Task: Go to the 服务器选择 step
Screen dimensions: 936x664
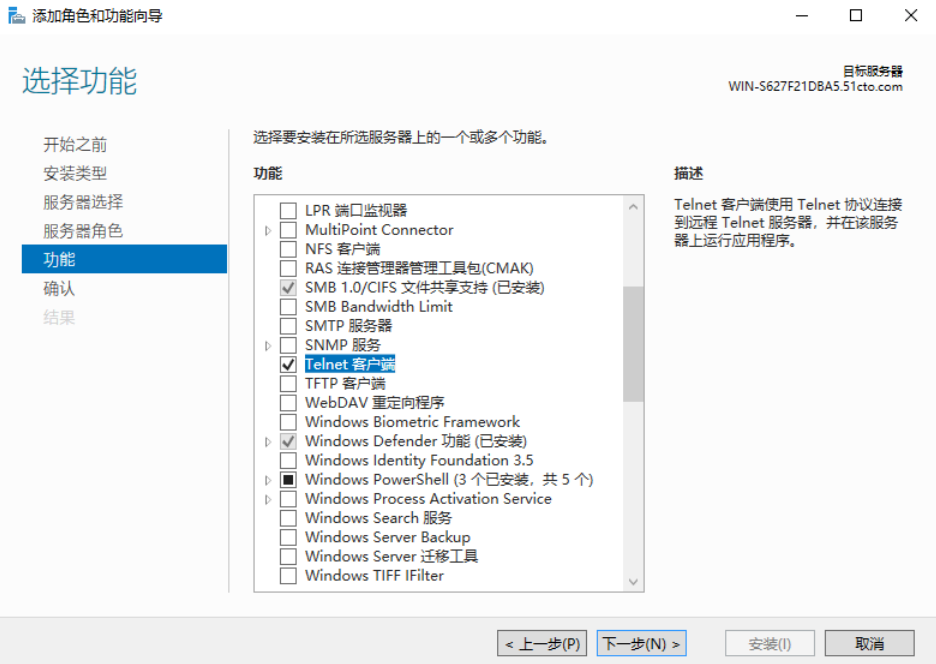Action: click(x=83, y=202)
